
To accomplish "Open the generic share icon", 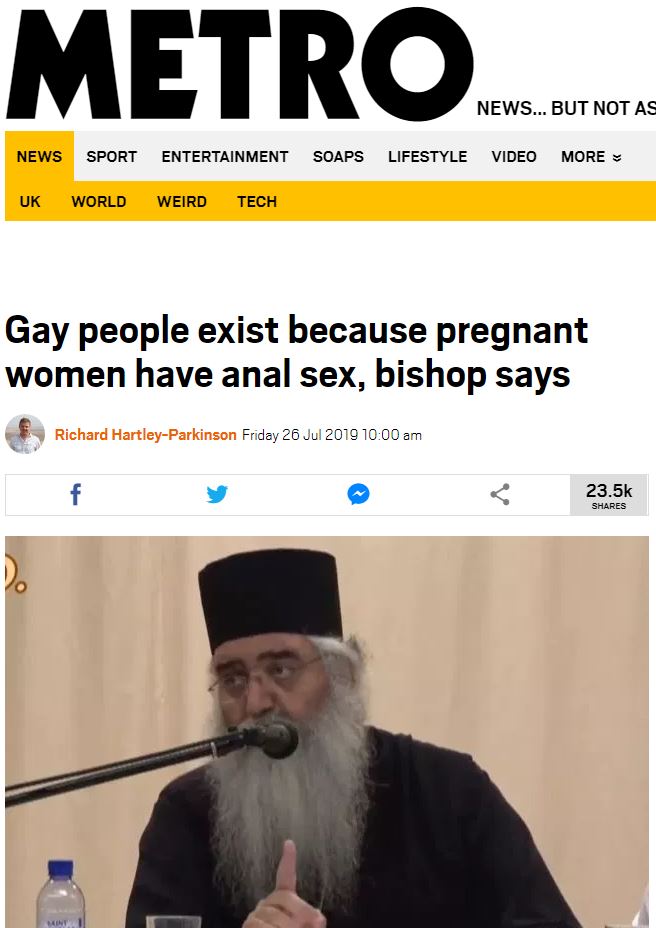I will [x=500, y=494].
